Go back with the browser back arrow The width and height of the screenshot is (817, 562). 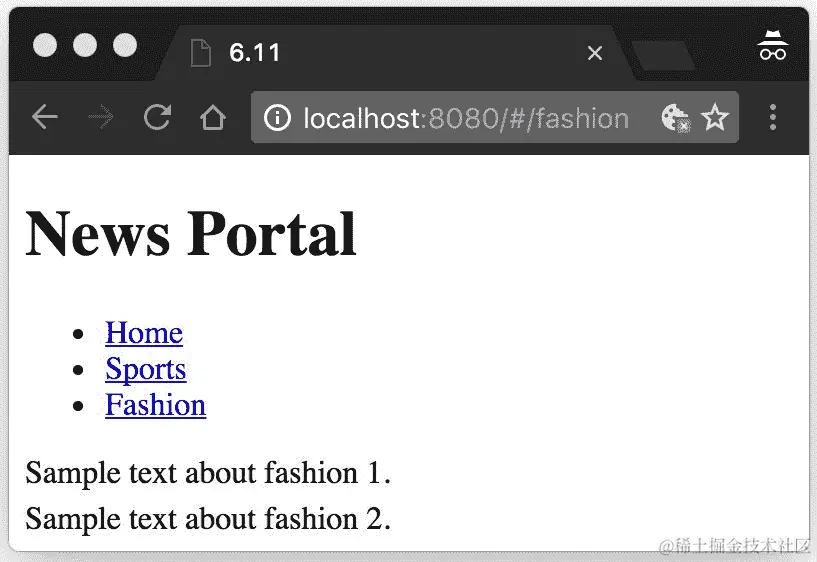pyautogui.click(x=45, y=116)
